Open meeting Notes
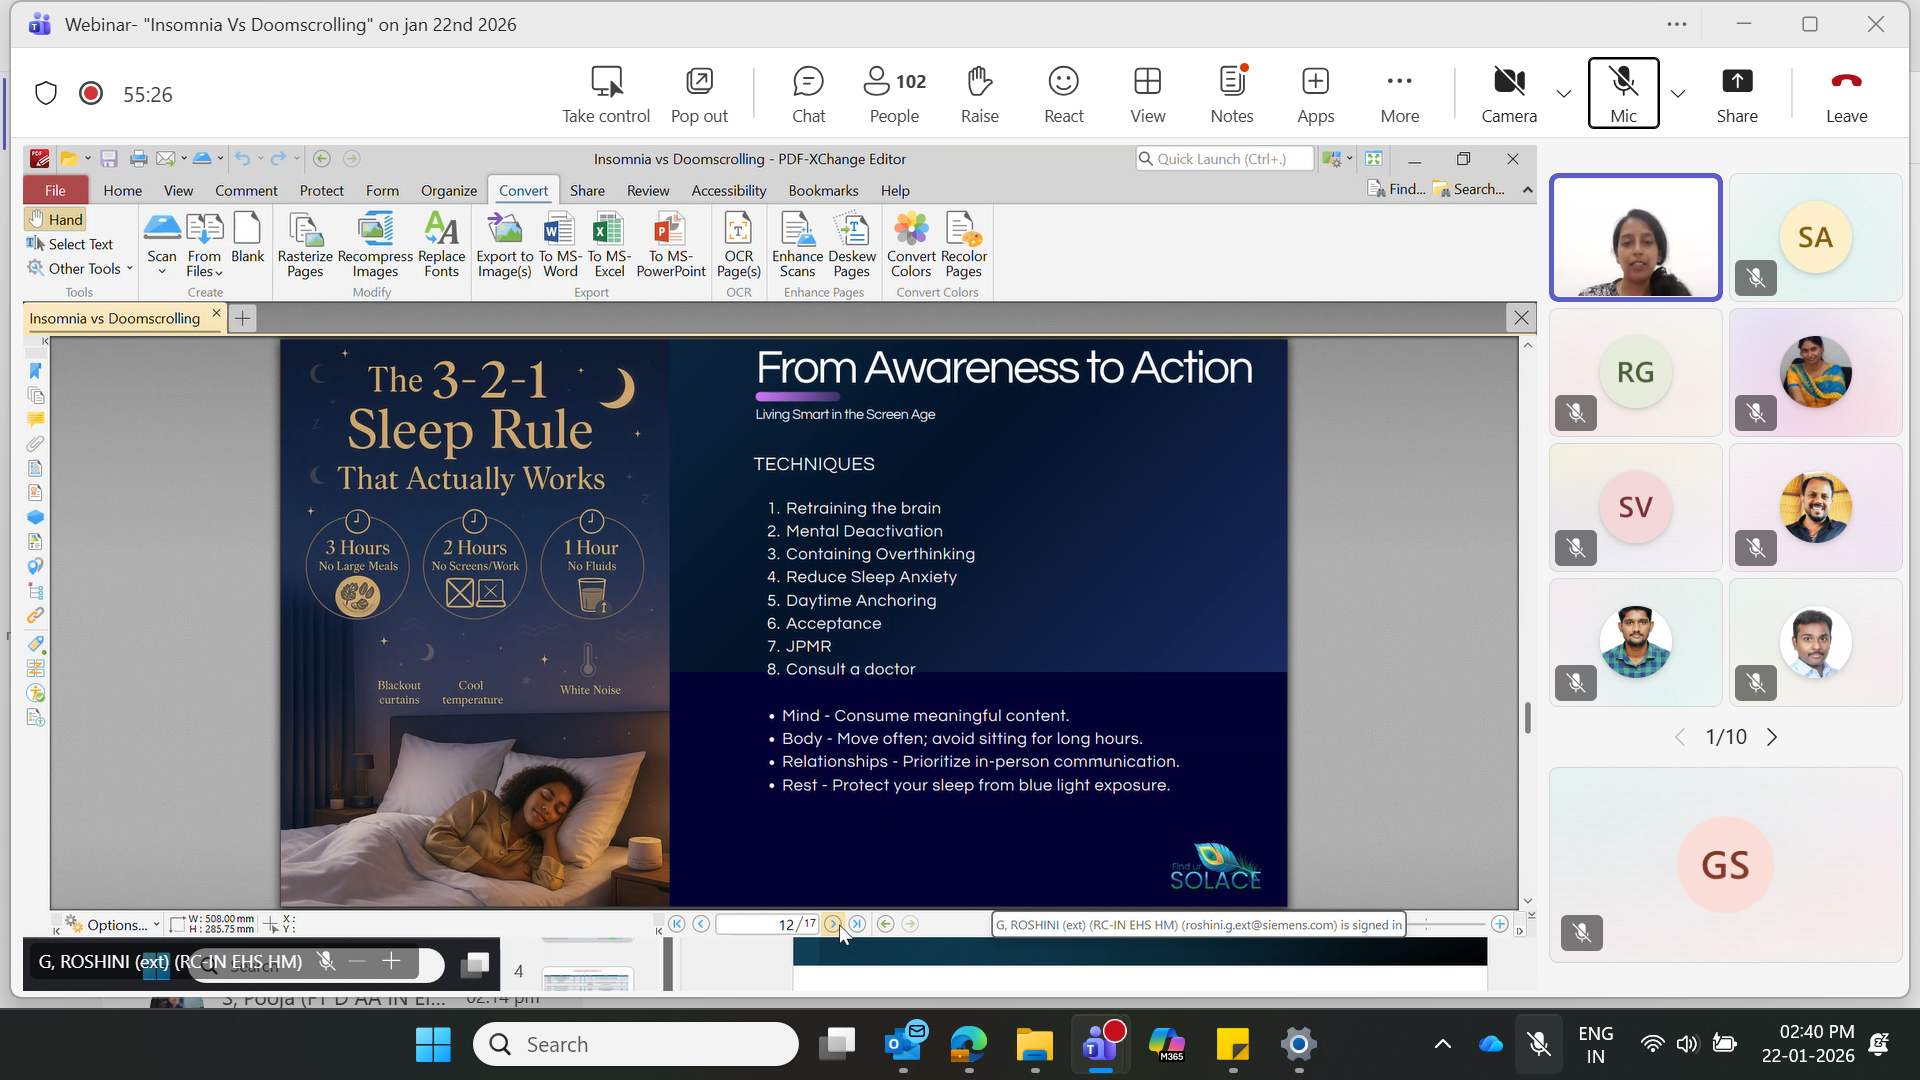Image resolution: width=1920 pixels, height=1080 pixels. click(1231, 94)
